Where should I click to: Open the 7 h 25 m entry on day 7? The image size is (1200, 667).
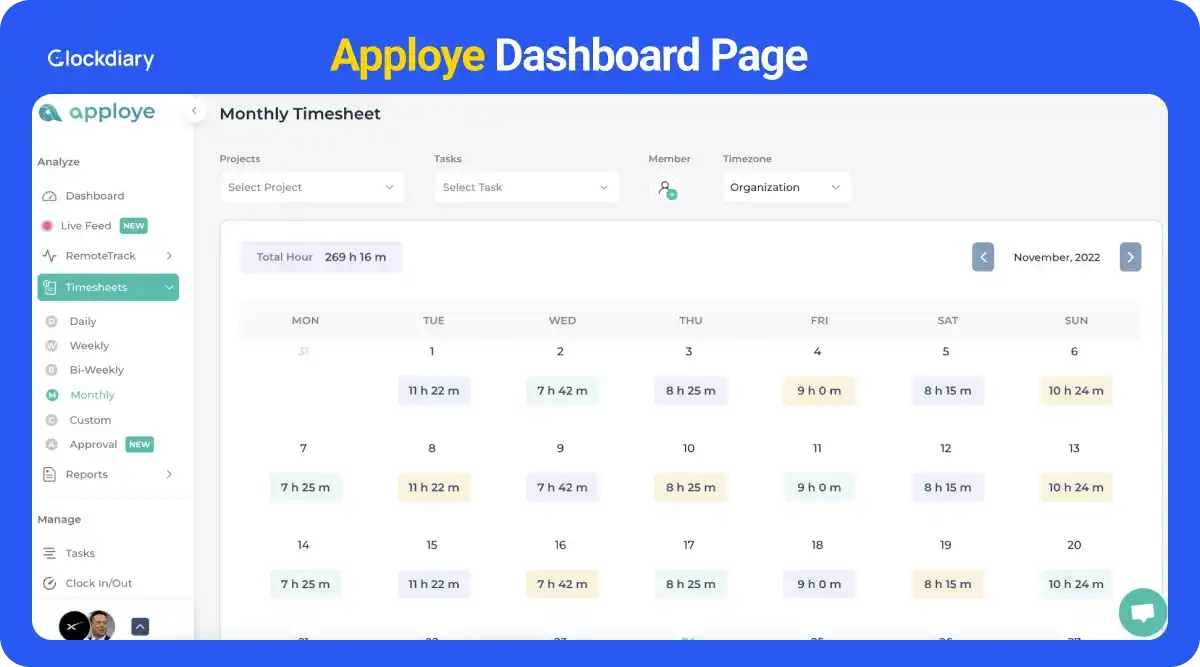(x=305, y=487)
